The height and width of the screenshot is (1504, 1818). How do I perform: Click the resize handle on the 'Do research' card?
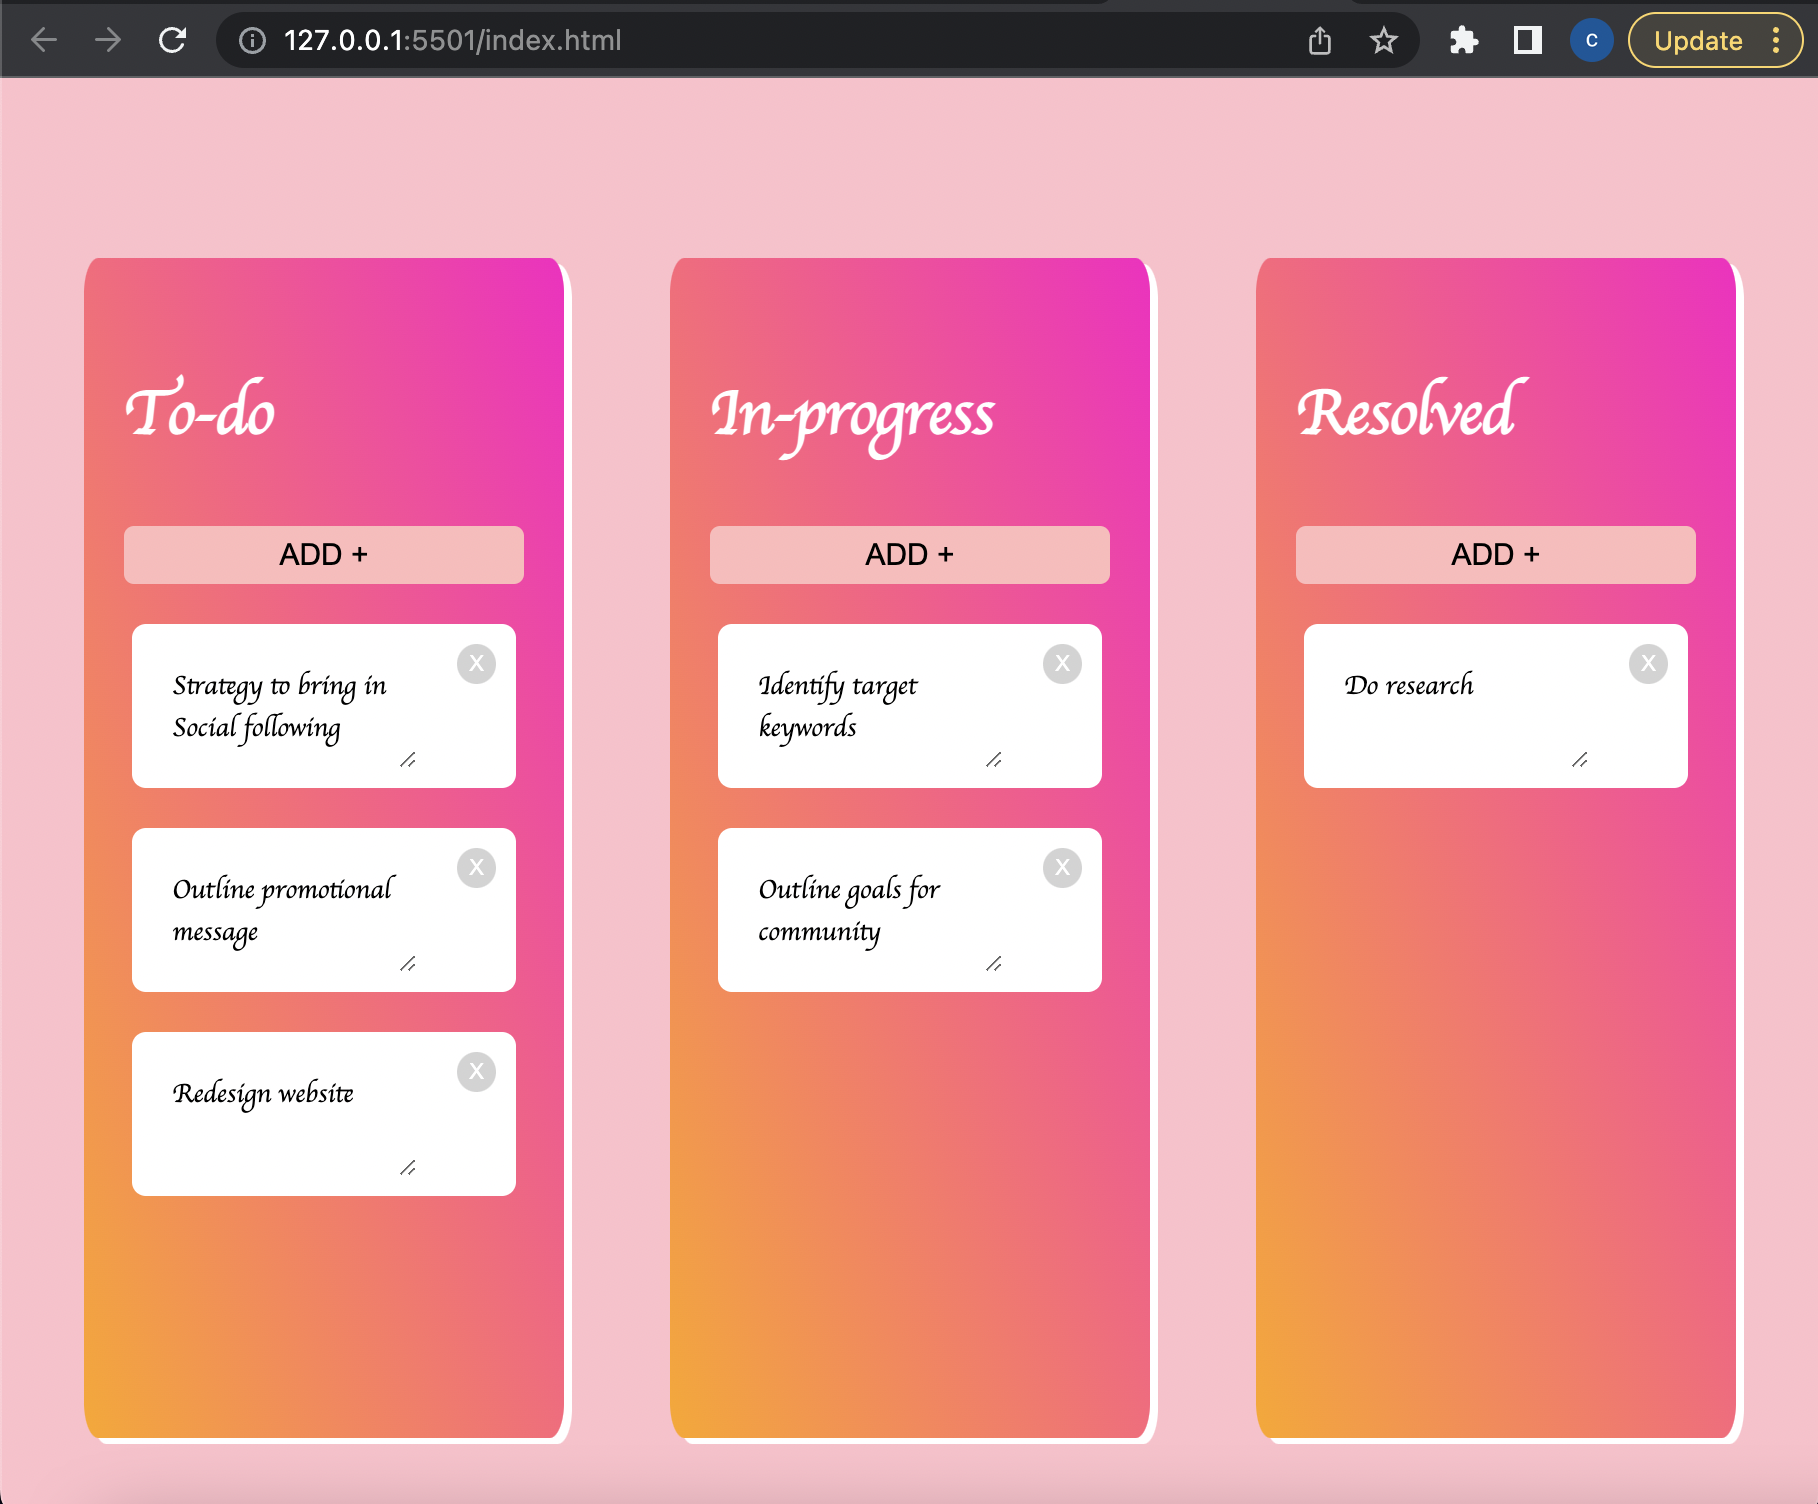point(1578,762)
